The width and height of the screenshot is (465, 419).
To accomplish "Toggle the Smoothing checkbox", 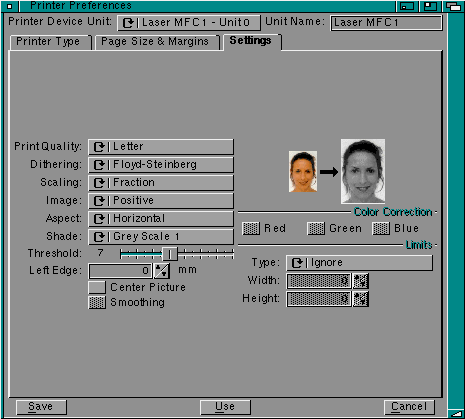I will click(97, 303).
